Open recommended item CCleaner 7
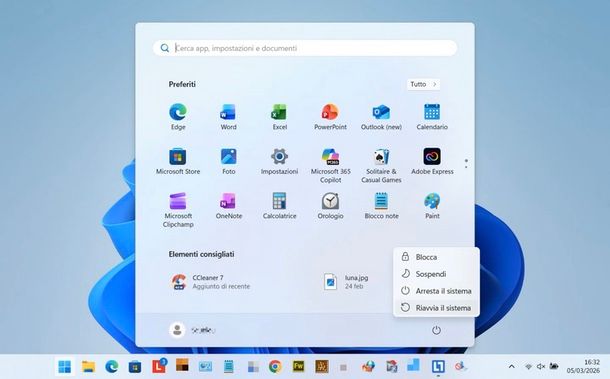The image size is (610, 379). [x=212, y=282]
